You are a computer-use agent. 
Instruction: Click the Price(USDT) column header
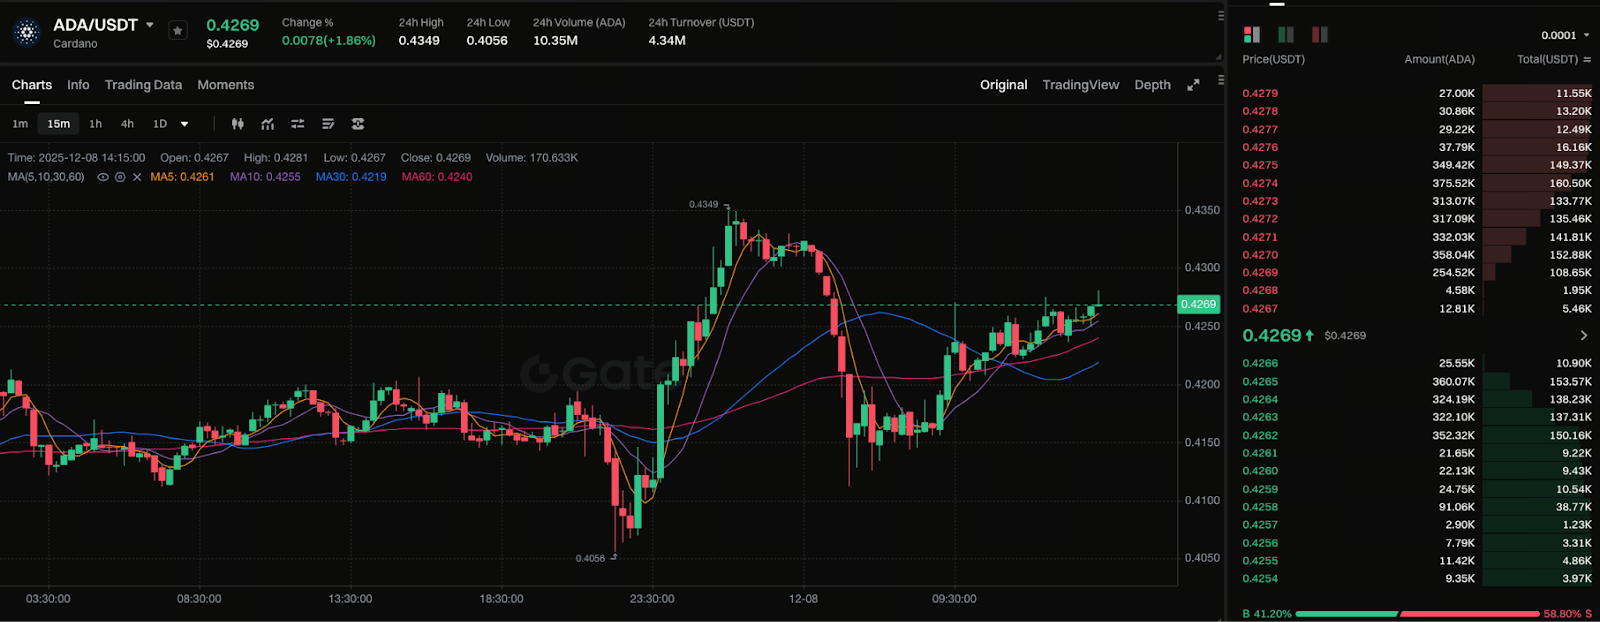(1273, 59)
